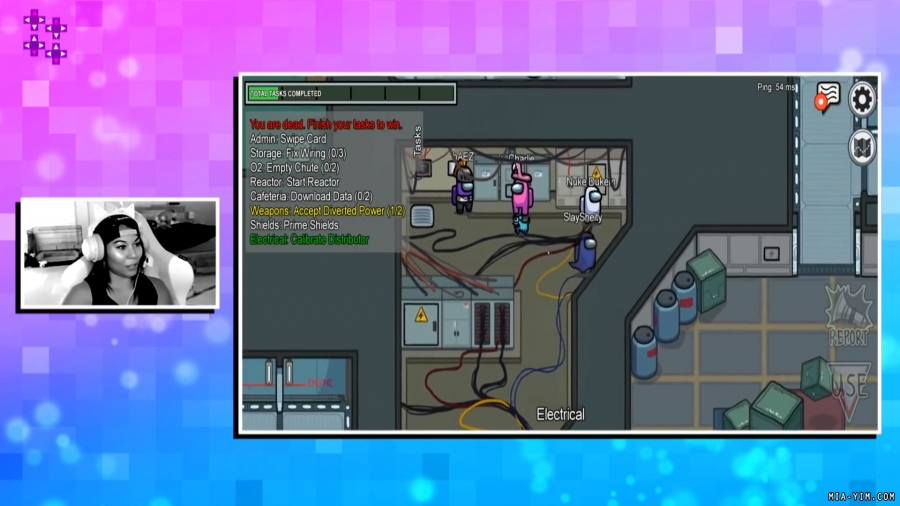Click the purple d-pad logo
This screenshot has width=900, height=506.
coord(45,36)
